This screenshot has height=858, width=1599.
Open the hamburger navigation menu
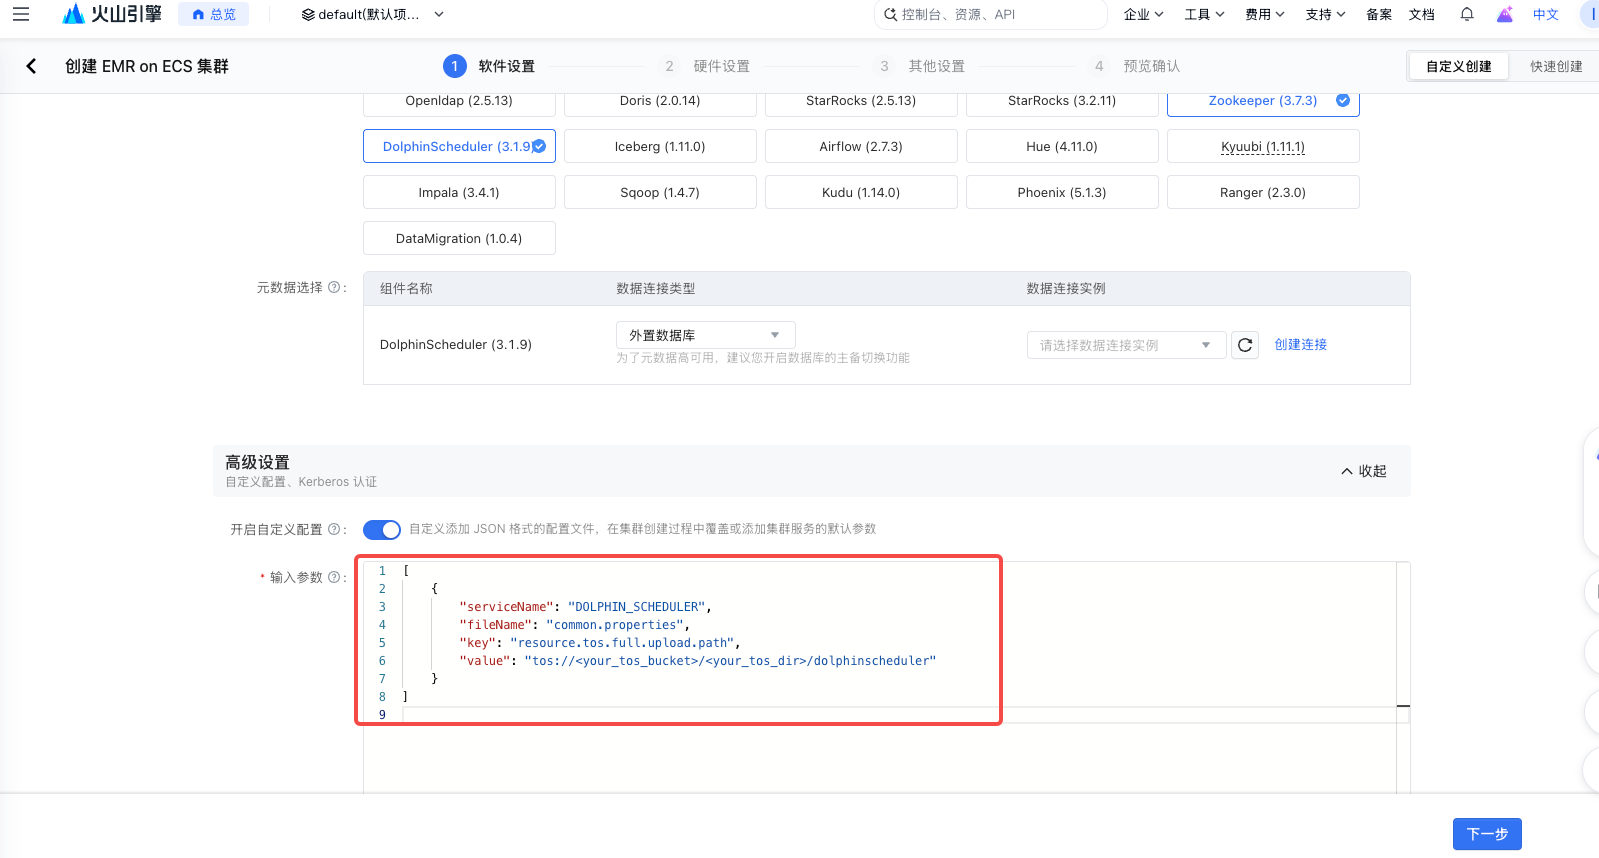[21, 14]
